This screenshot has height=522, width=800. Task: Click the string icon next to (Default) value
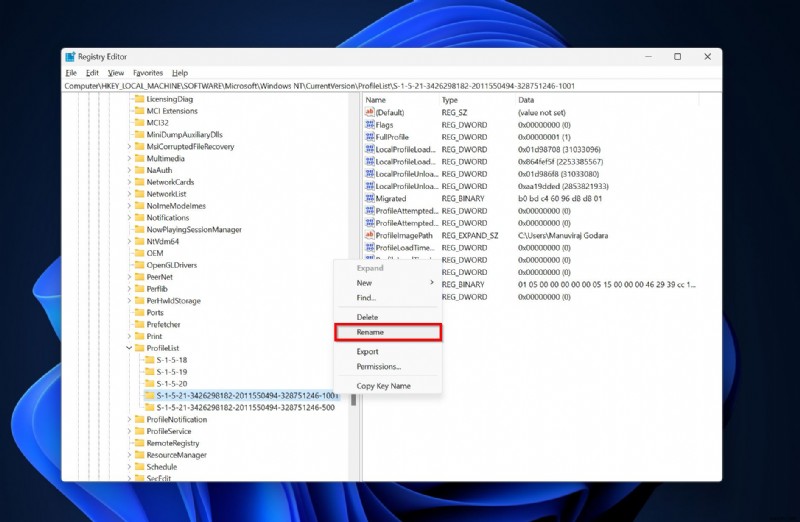point(370,112)
